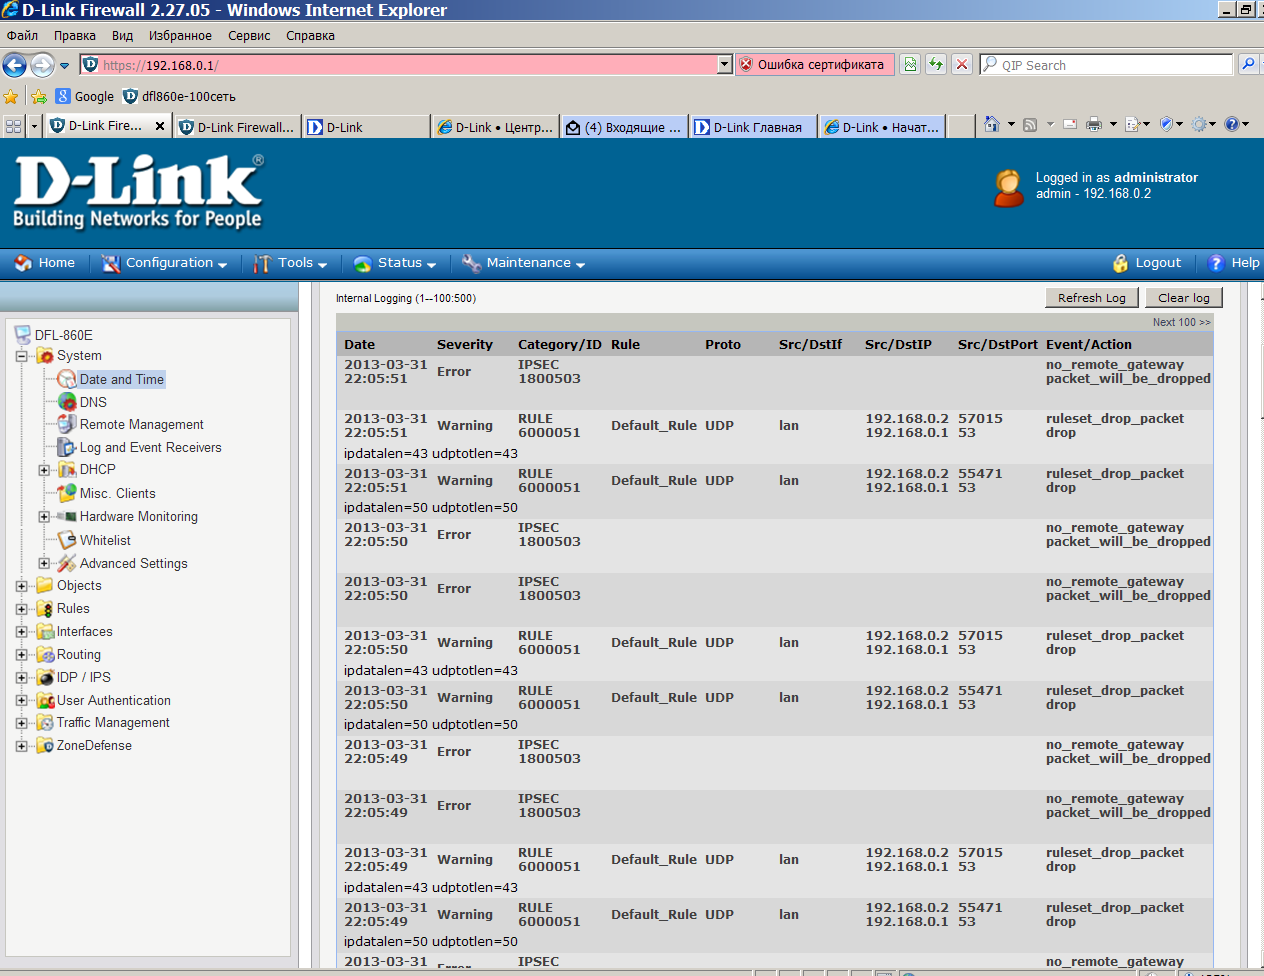Click the dfl860e-100сеть favorite link
This screenshot has height=976, width=1264.
(x=179, y=96)
